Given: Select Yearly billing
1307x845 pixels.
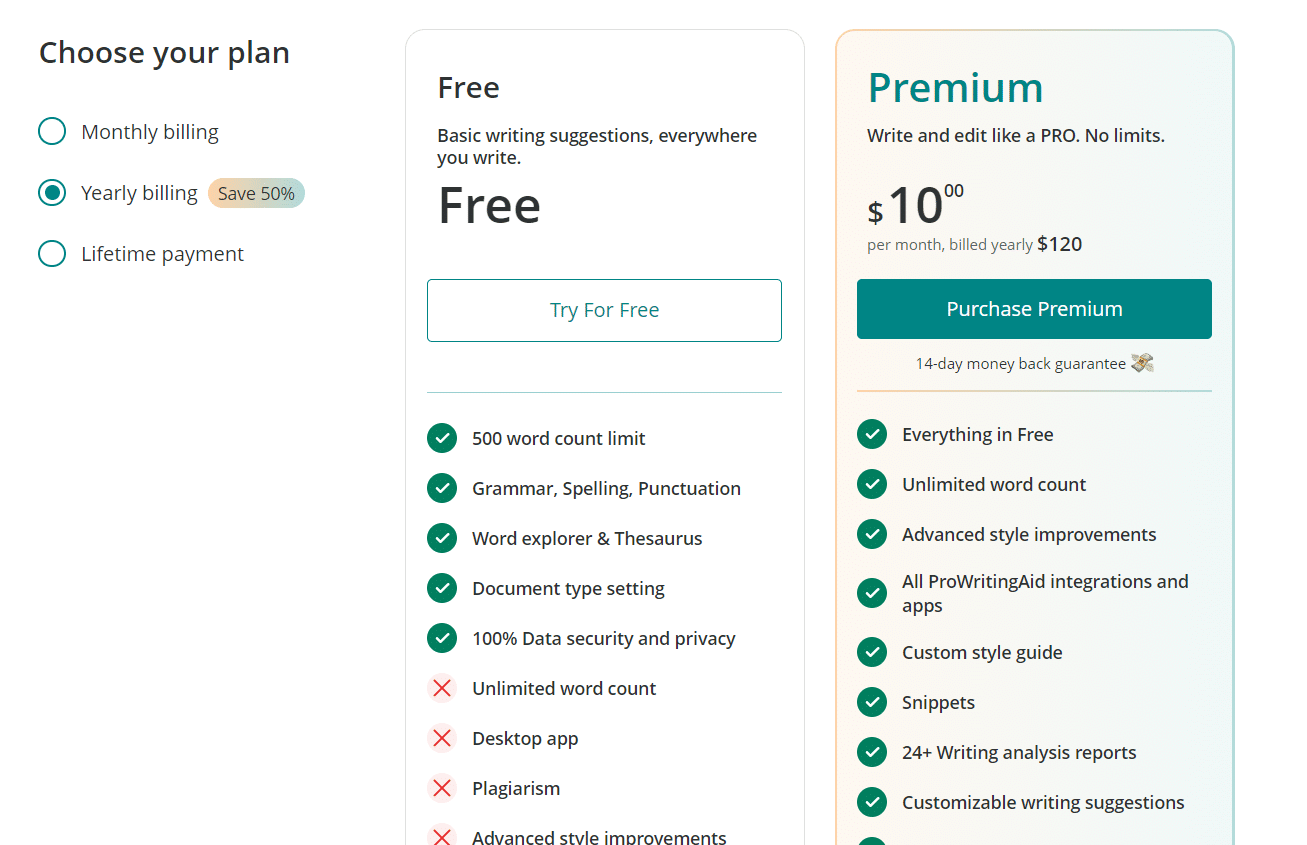Looking at the screenshot, I should [x=51, y=192].
